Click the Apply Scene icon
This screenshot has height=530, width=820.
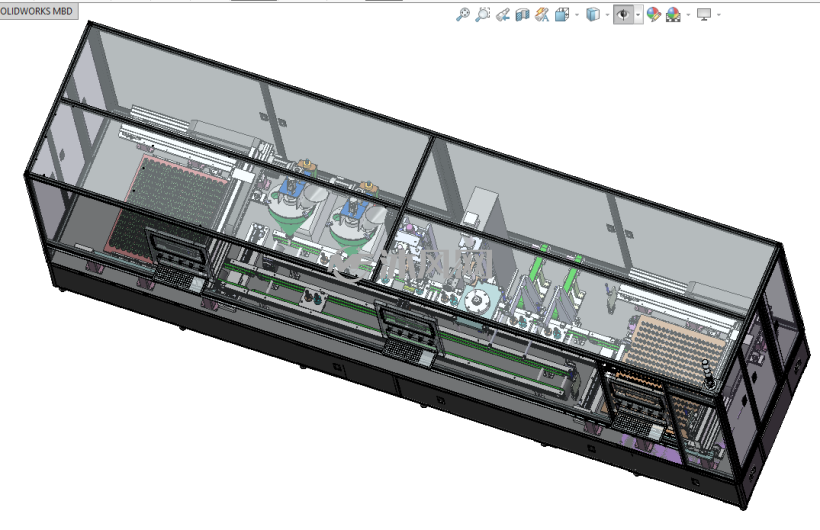tap(673, 15)
